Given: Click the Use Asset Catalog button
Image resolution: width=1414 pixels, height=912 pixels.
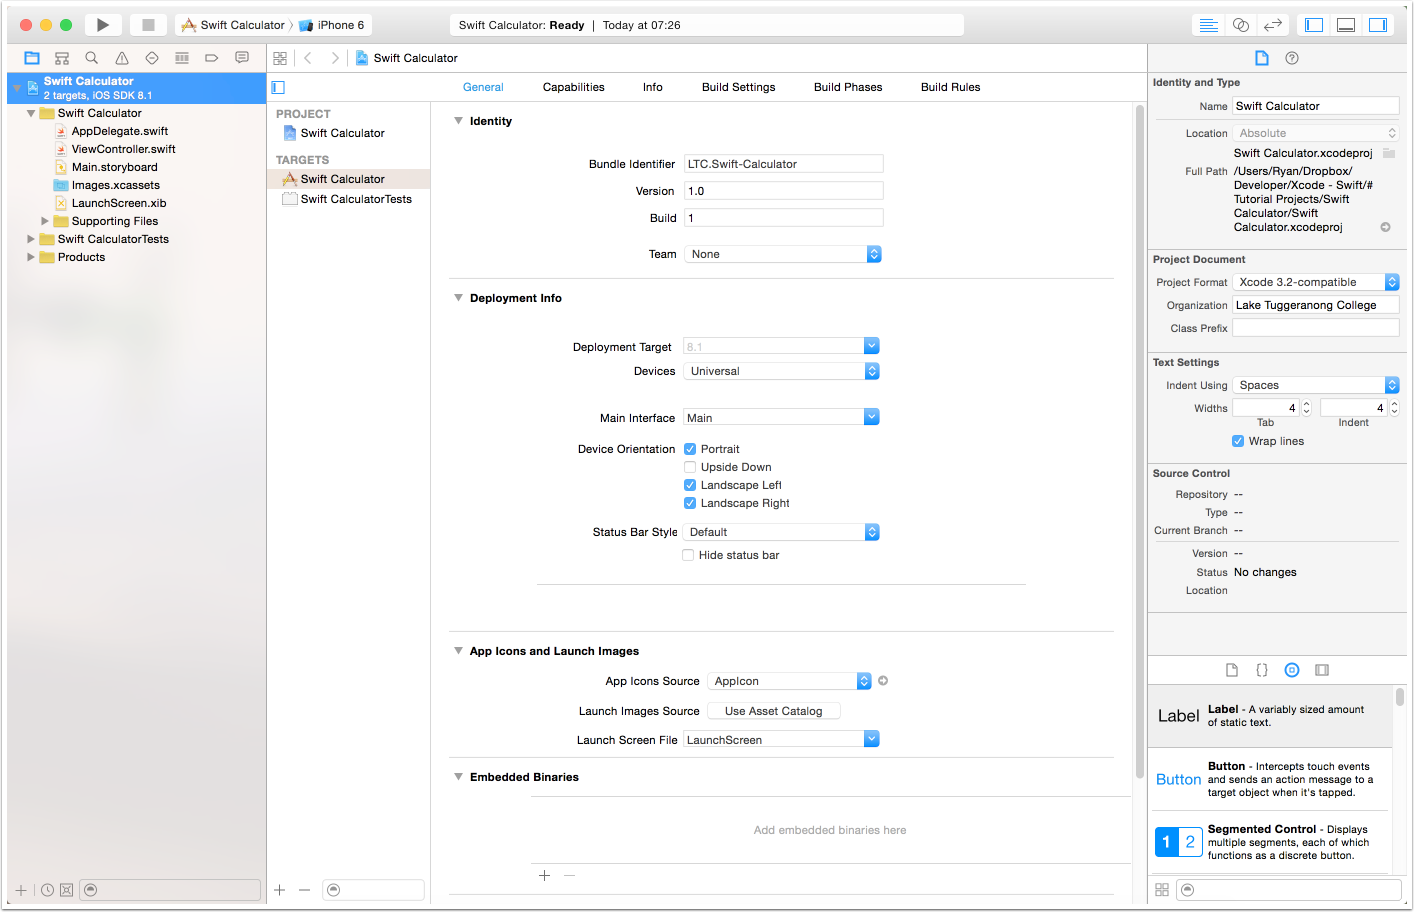Looking at the screenshot, I should tap(774, 711).
